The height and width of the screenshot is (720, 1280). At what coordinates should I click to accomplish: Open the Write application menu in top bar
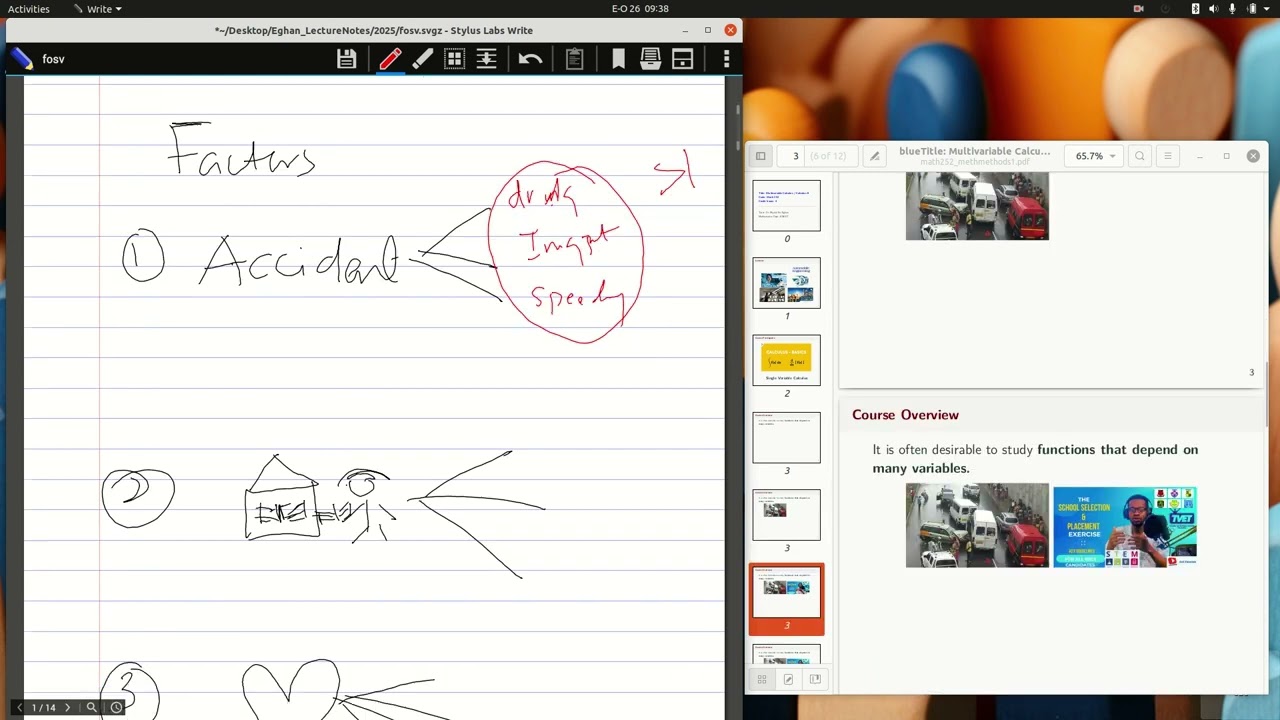(98, 9)
